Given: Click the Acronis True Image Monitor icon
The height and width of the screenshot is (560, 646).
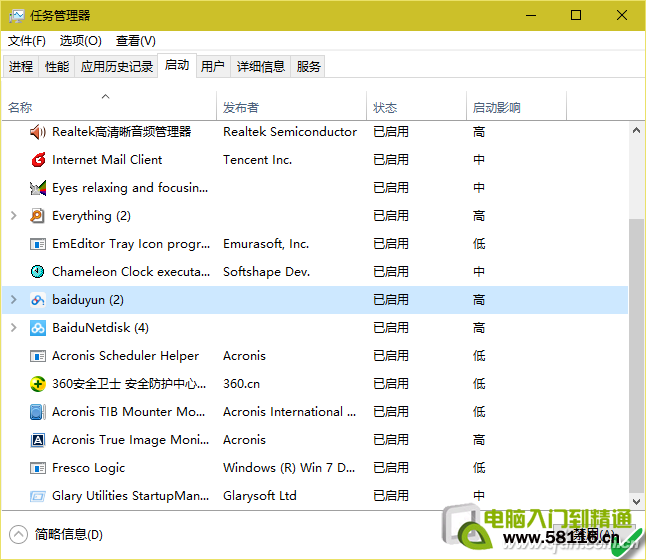Looking at the screenshot, I should coord(37,440).
